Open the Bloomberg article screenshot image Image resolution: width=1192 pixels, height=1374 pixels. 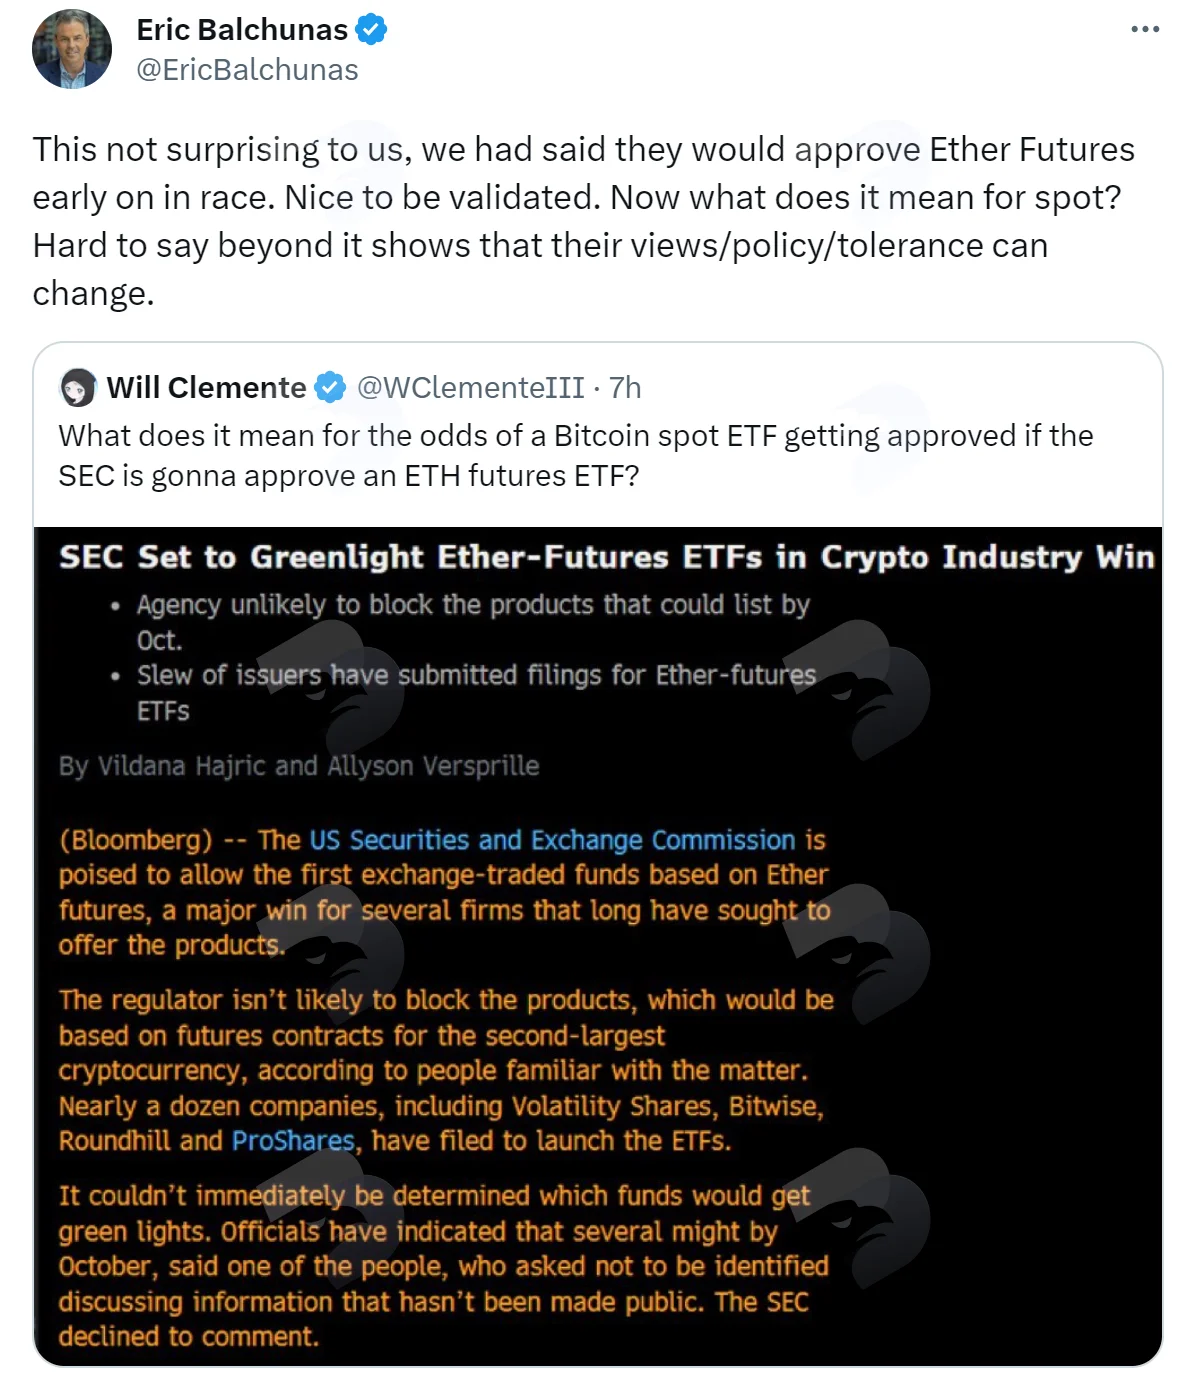coord(598,946)
